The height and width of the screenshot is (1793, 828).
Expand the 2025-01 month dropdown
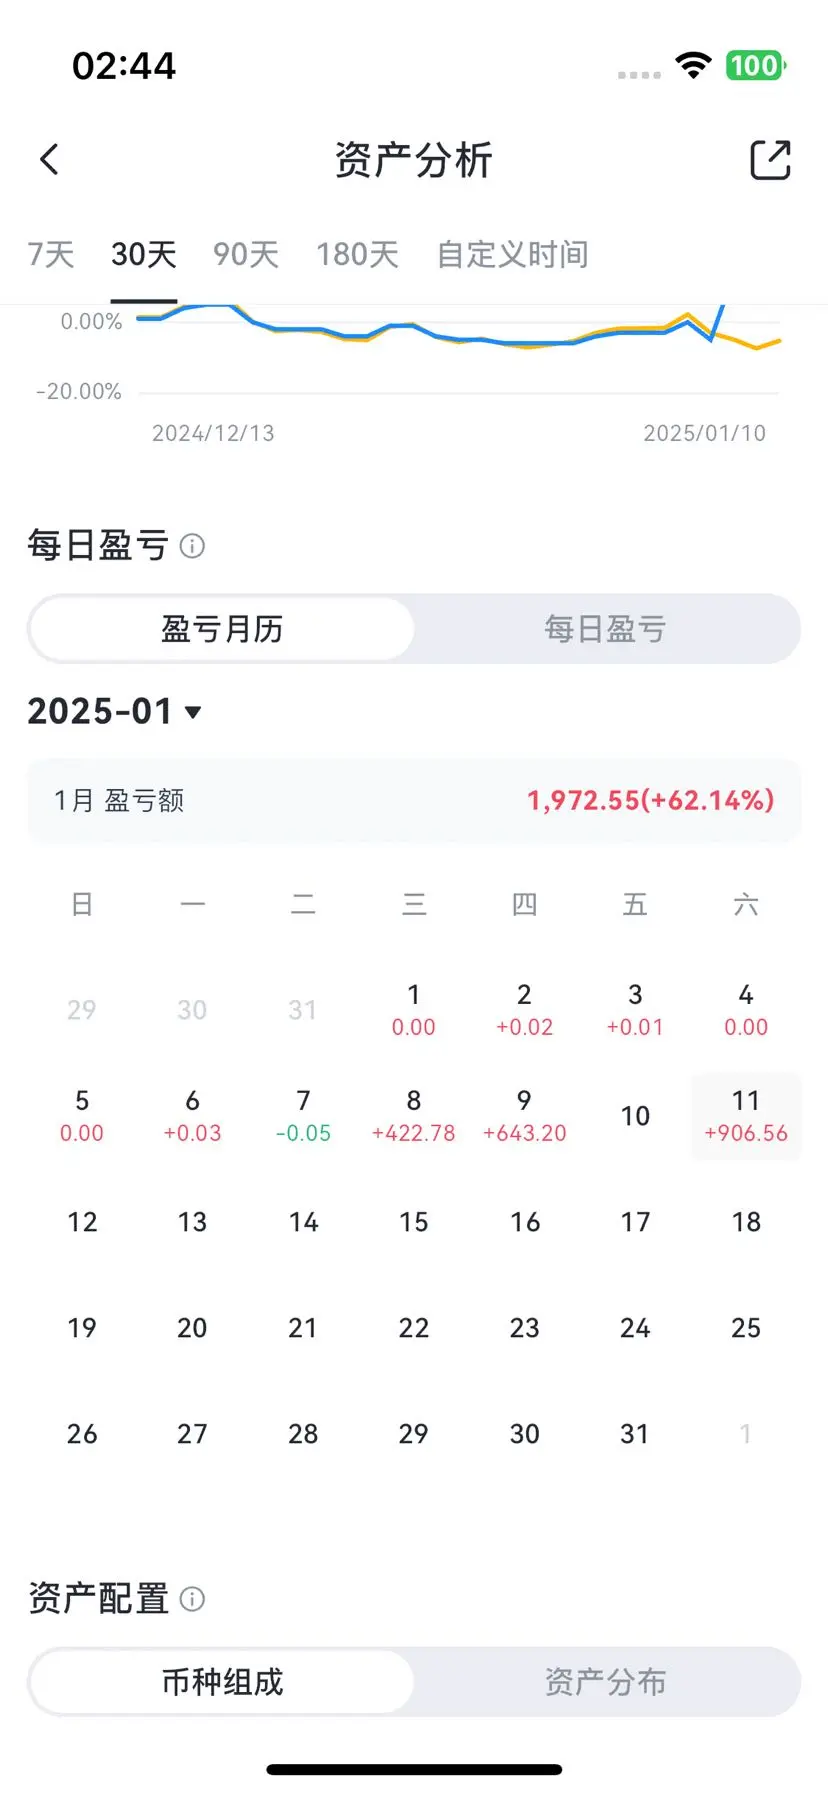(x=114, y=712)
